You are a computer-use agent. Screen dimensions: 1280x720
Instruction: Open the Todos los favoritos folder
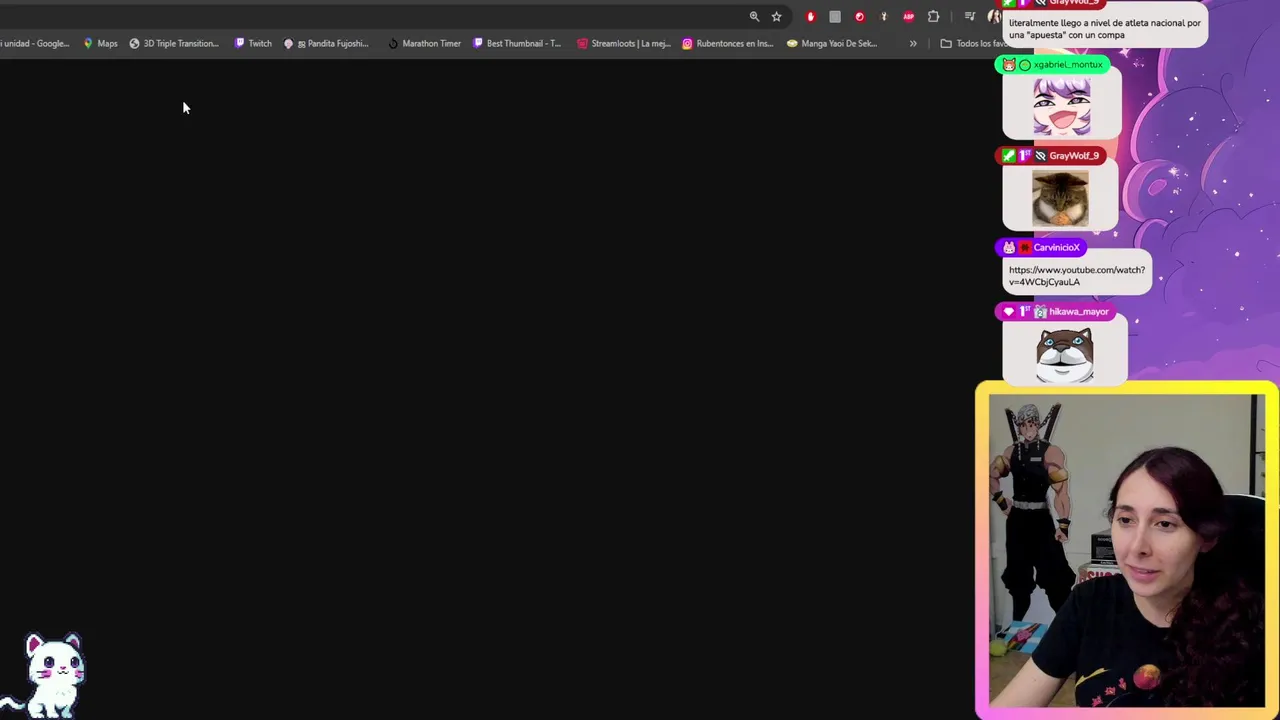[x=975, y=43]
